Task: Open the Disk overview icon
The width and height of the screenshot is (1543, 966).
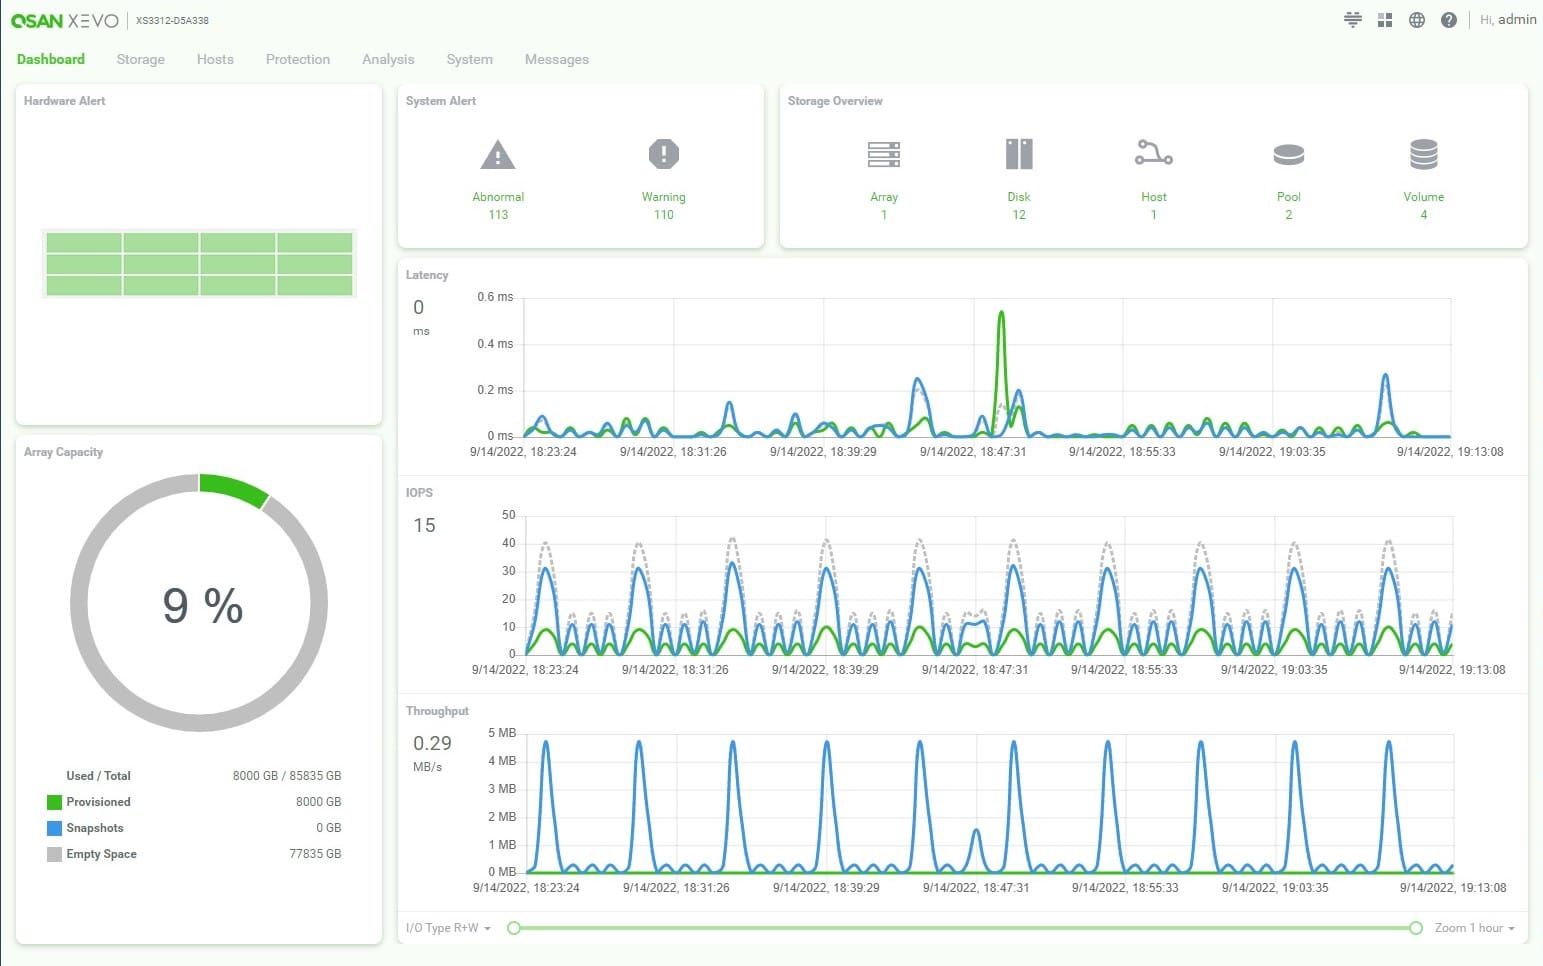Action: 1018,154
